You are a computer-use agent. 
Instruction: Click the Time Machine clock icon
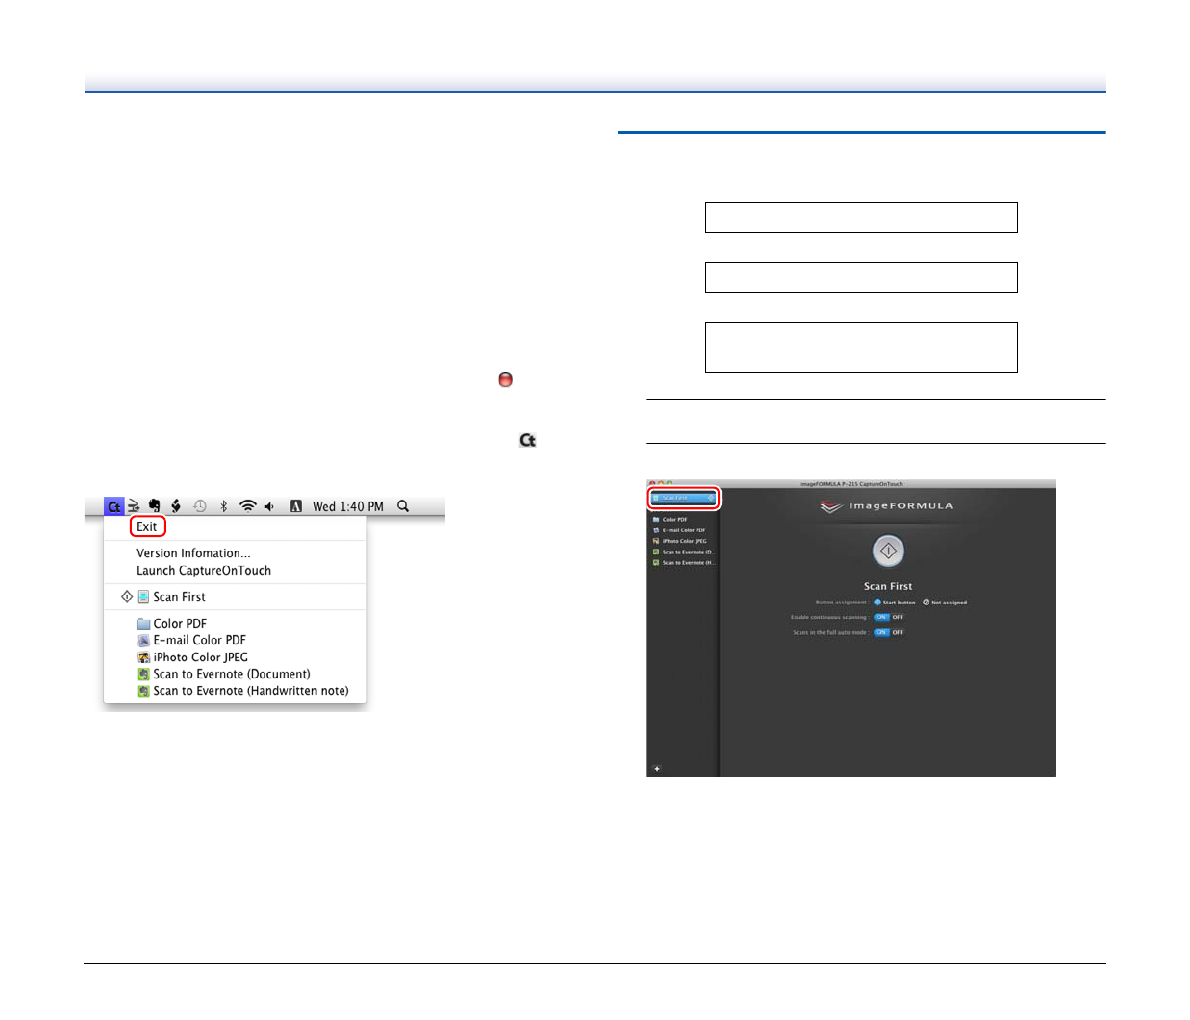200,507
